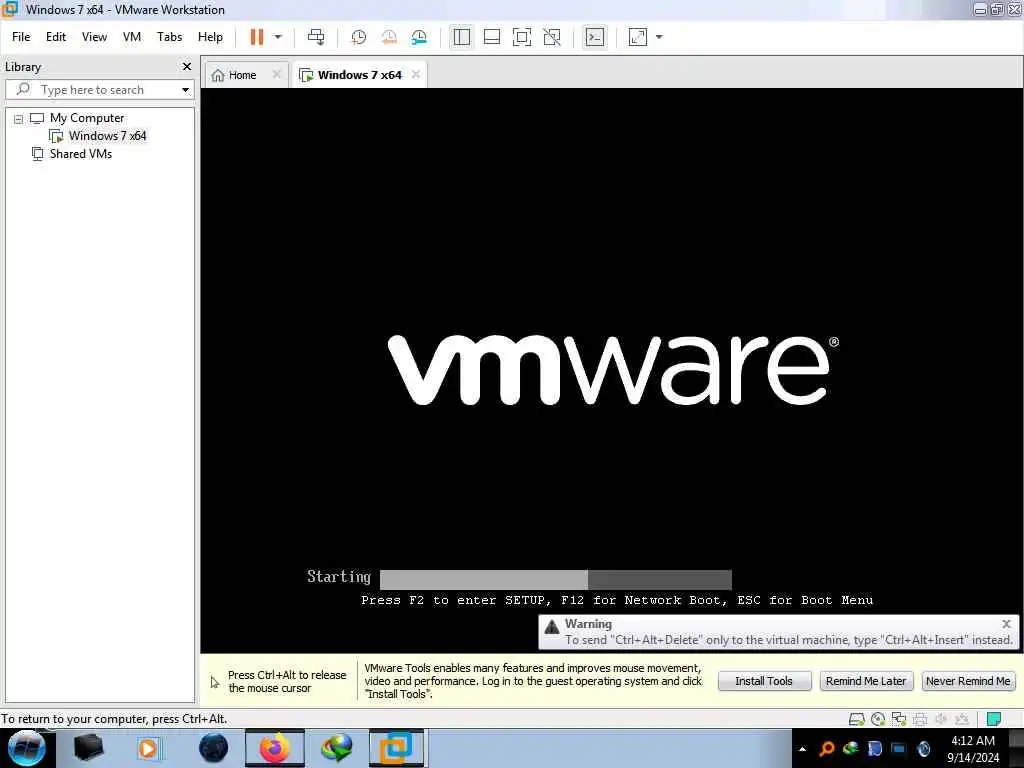Open the library search filter dropdown
1024x768 pixels.
(x=185, y=90)
